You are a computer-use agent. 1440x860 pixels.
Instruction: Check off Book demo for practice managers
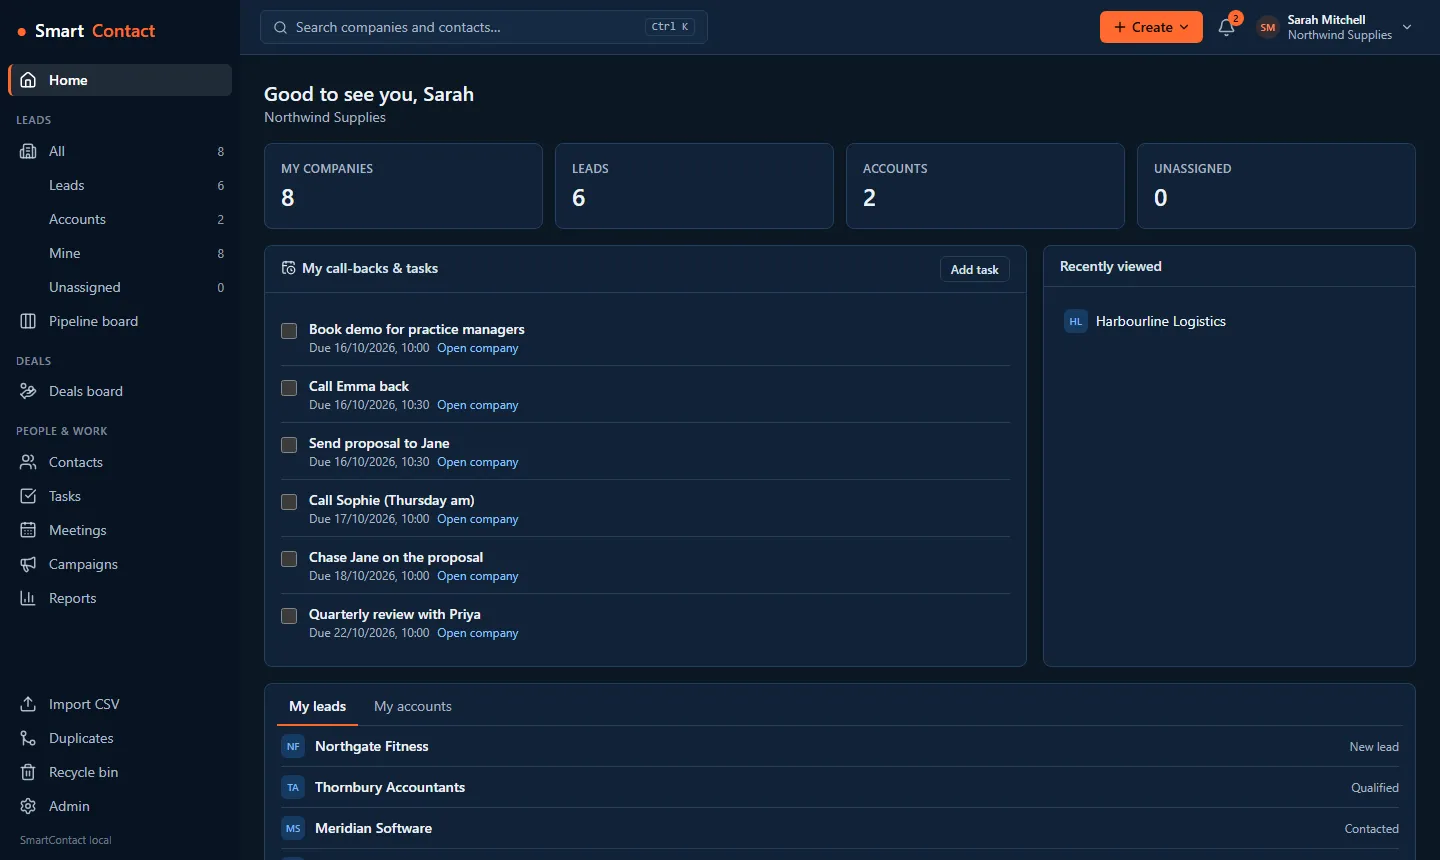coord(289,331)
